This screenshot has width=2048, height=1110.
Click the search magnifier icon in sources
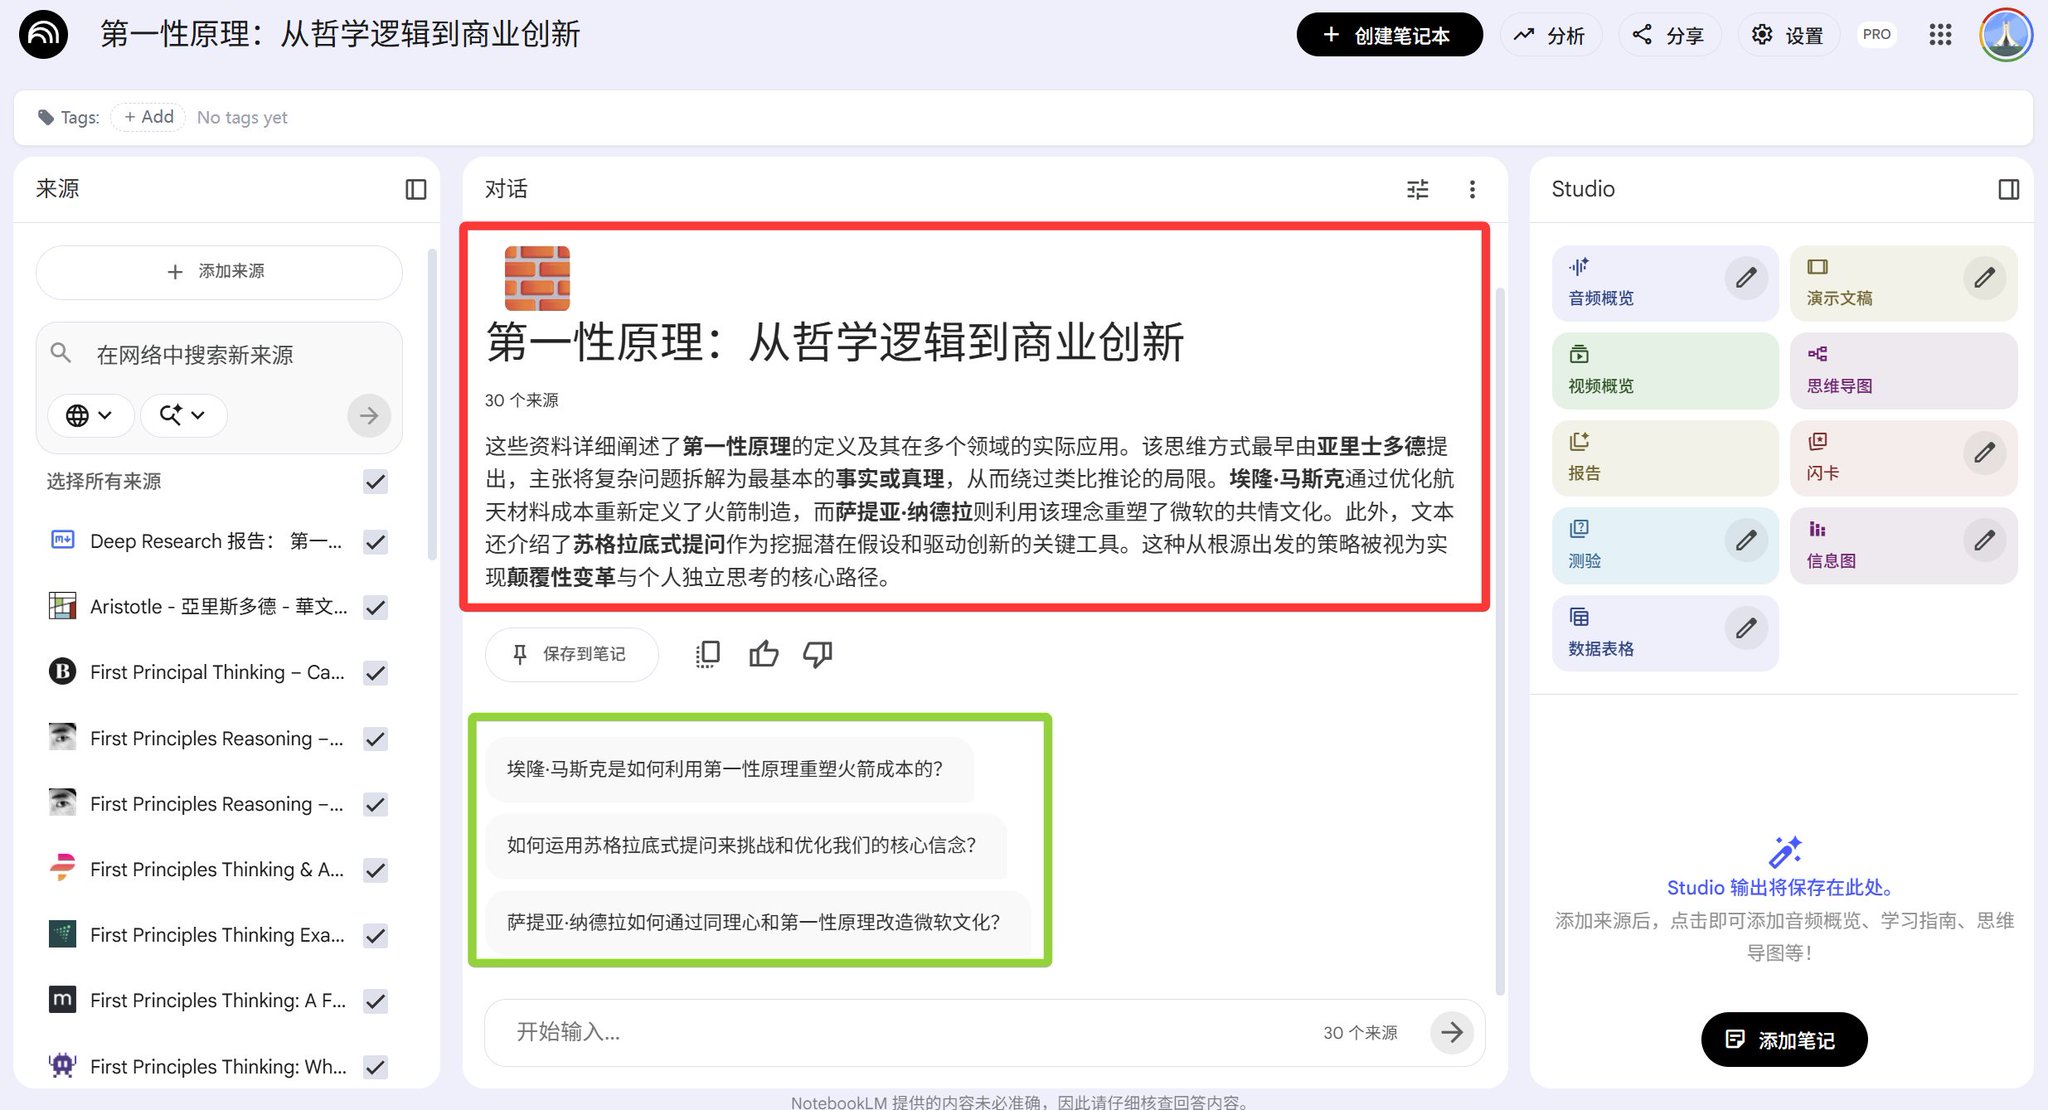pyautogui.click(x=61, y=353)
